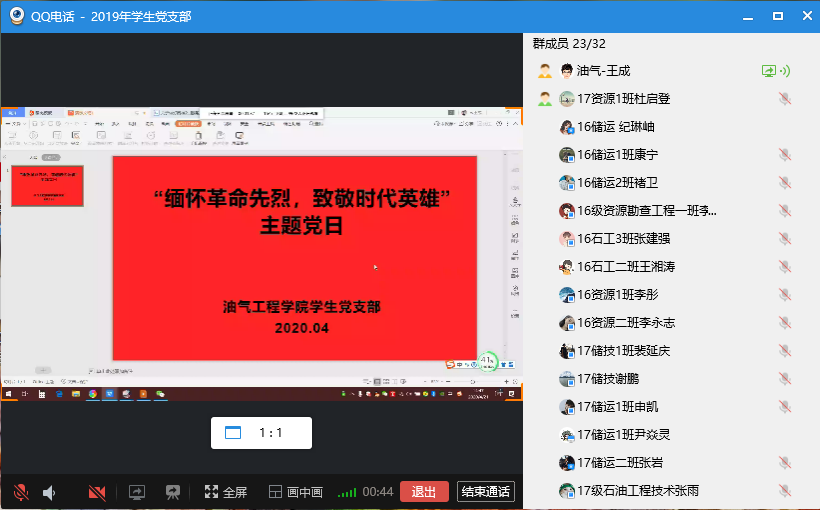This screenshot has width=820, height=510.
Task: Click the screen share icon in bottom toolbar
Action: click(137, 492)
